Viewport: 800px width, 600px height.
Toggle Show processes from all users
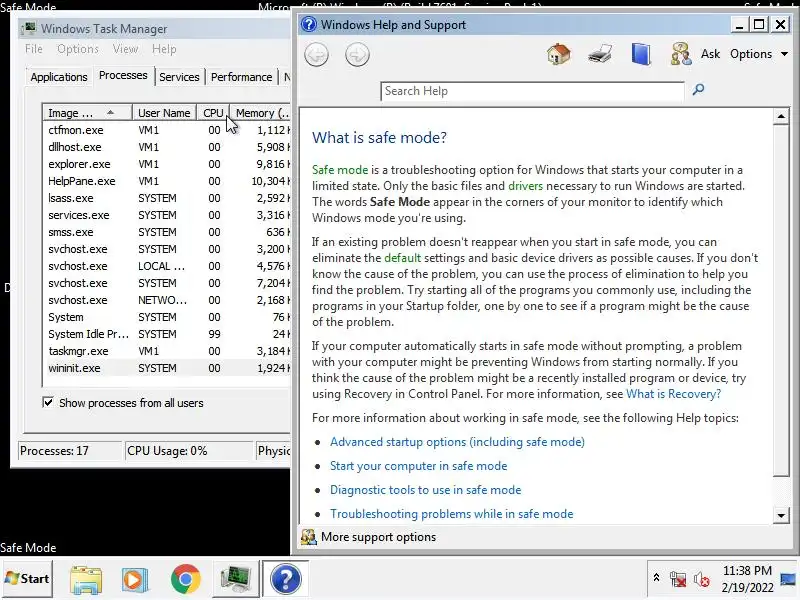tap(48, 403)
